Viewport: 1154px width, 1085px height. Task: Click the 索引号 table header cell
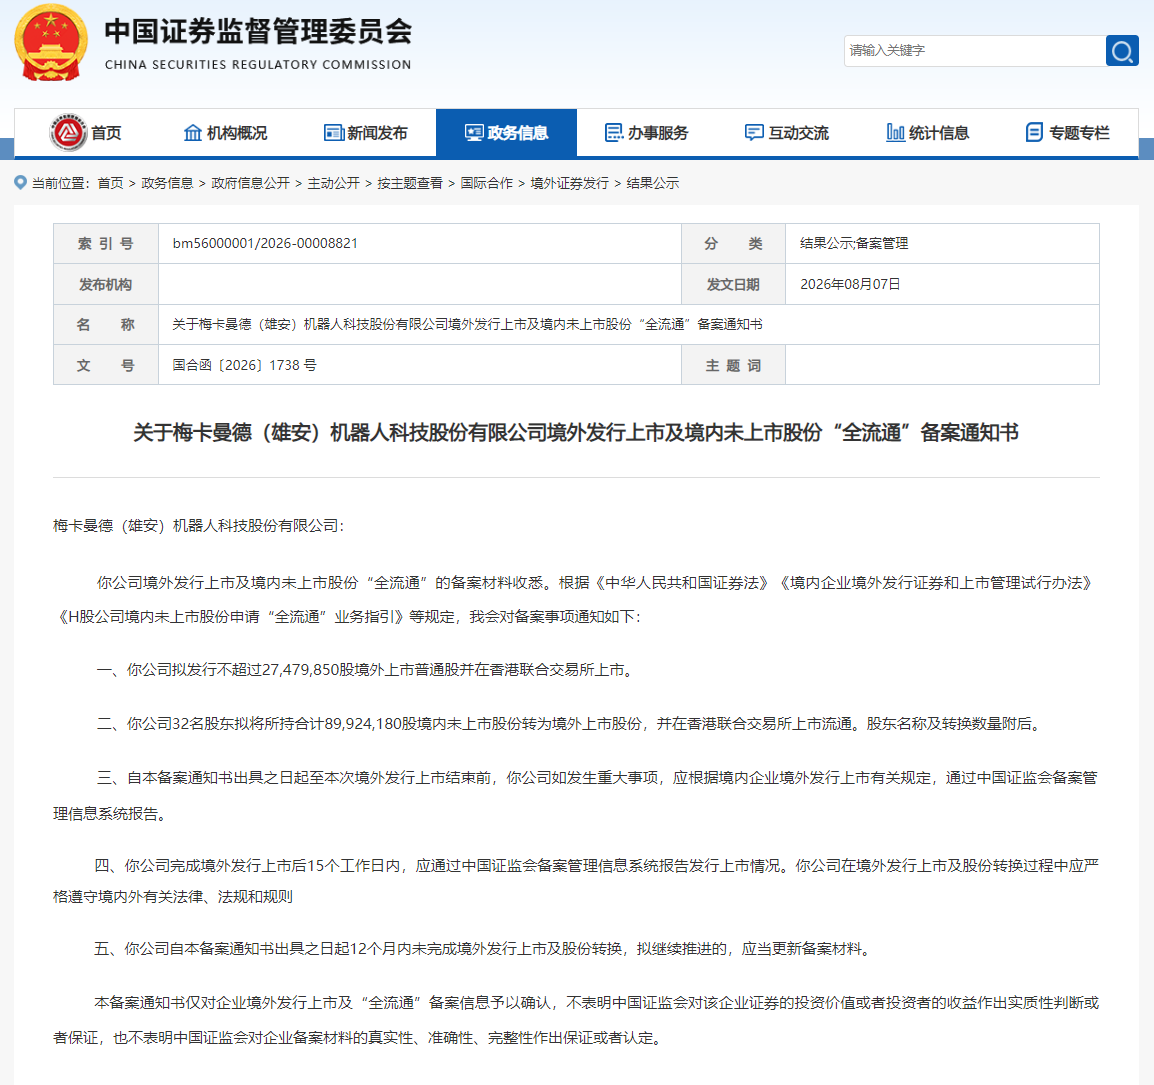[x=106, y=244]
